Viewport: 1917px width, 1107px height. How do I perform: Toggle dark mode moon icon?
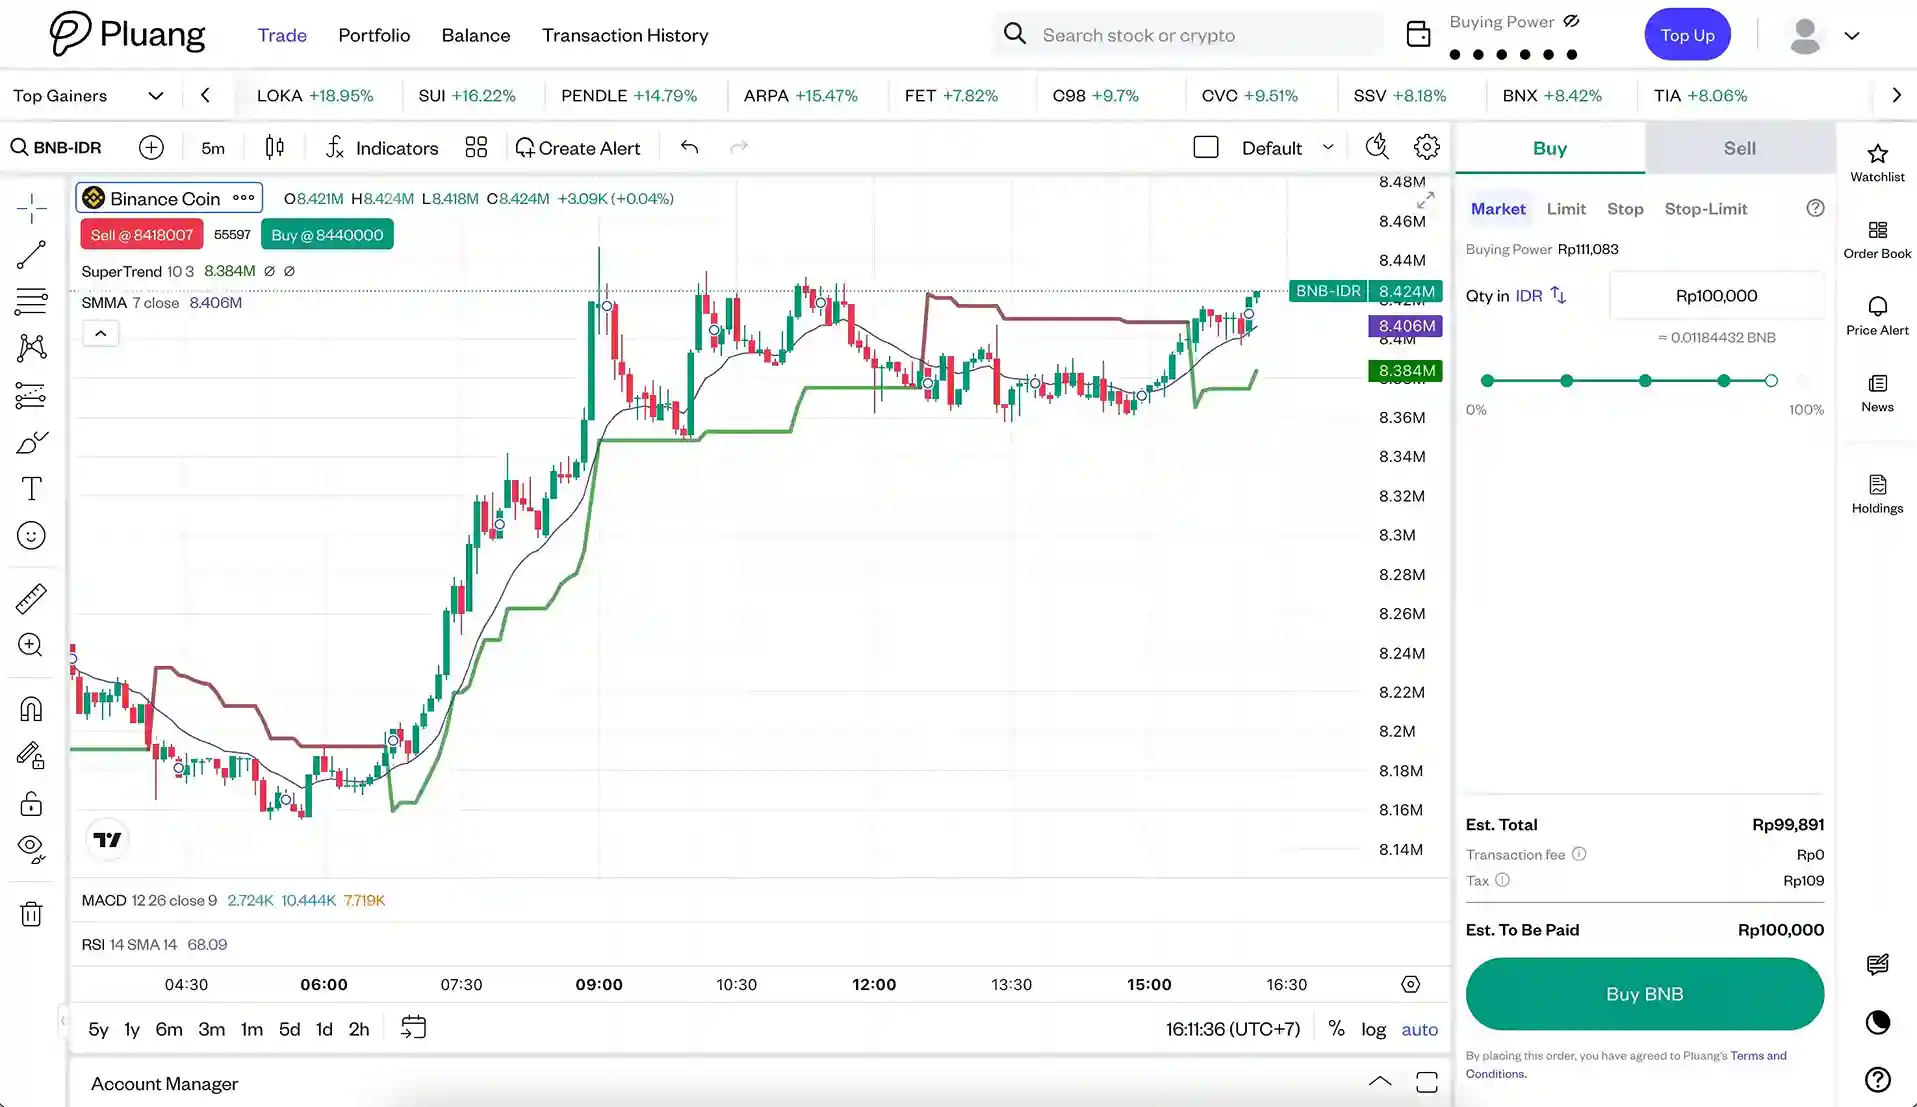tap(1877, 1022)
